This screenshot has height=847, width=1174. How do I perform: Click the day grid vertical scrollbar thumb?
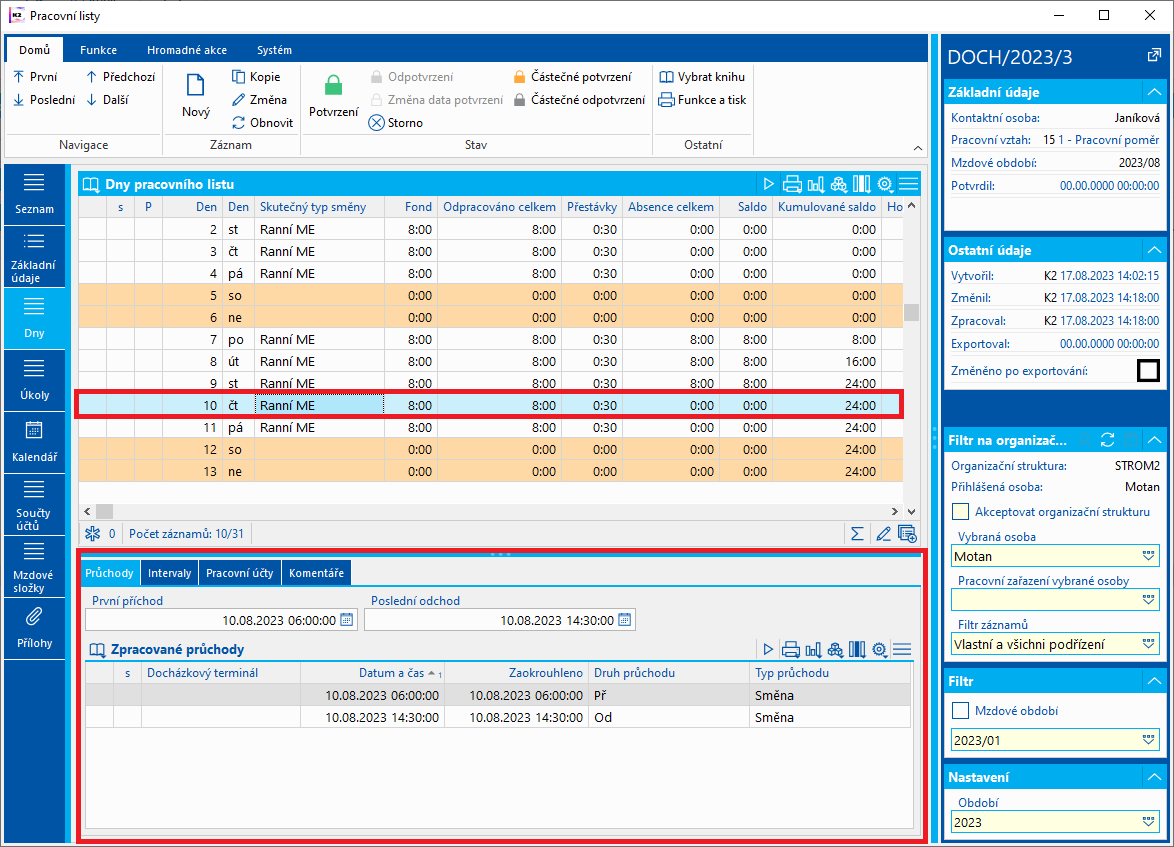[910, 312]
